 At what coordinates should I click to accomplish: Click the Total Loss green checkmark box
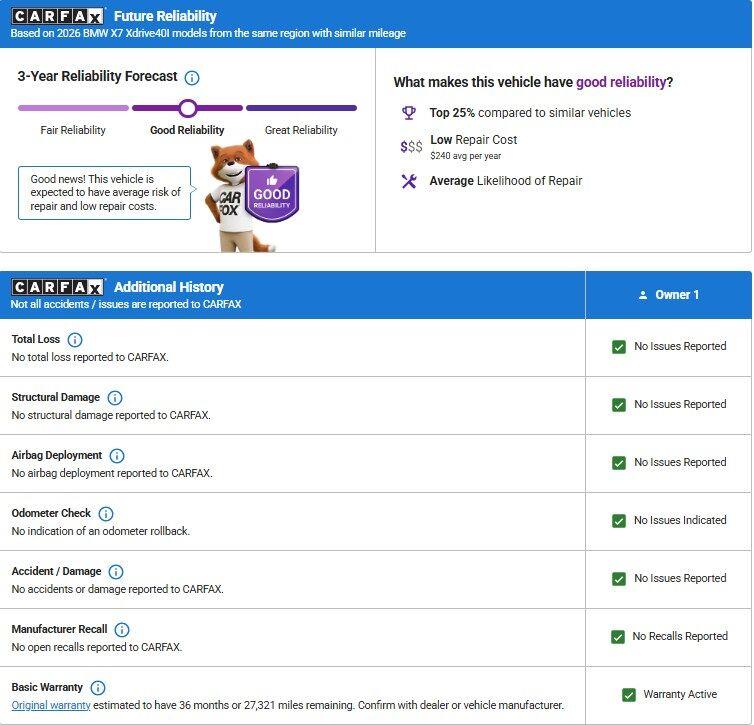click(619, 347)
